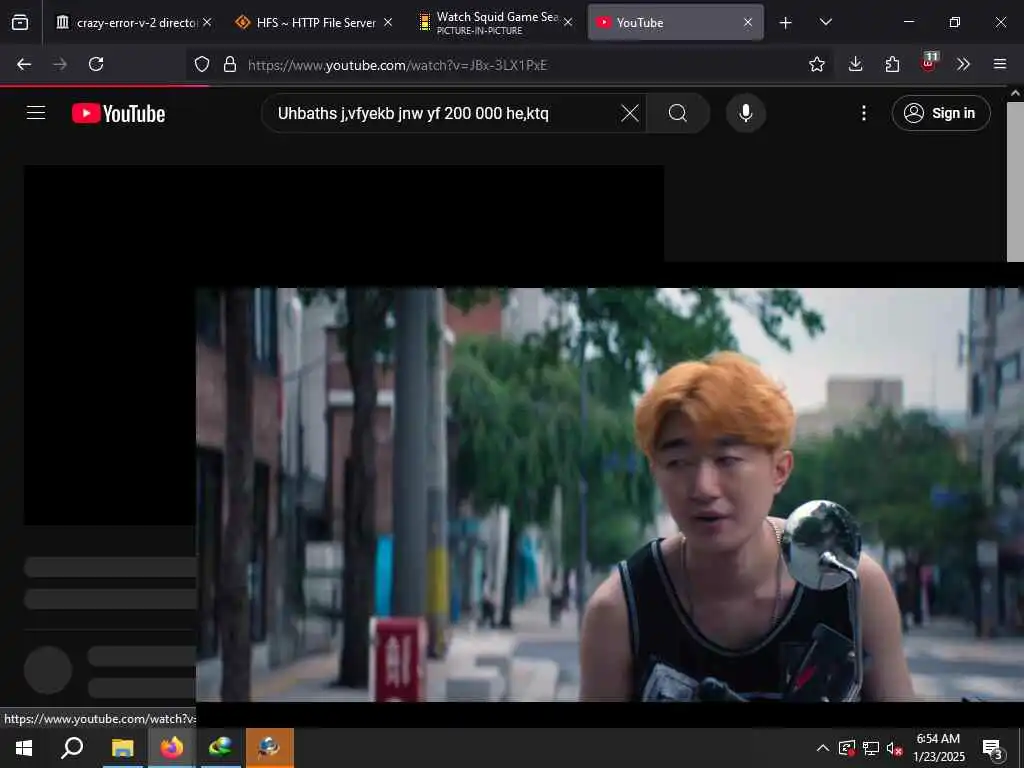Viewport: 1024px width, 768px height.
Task: Open the clock showing 6:54 AM
Action: pyautogui.click(x=938, y=748)
